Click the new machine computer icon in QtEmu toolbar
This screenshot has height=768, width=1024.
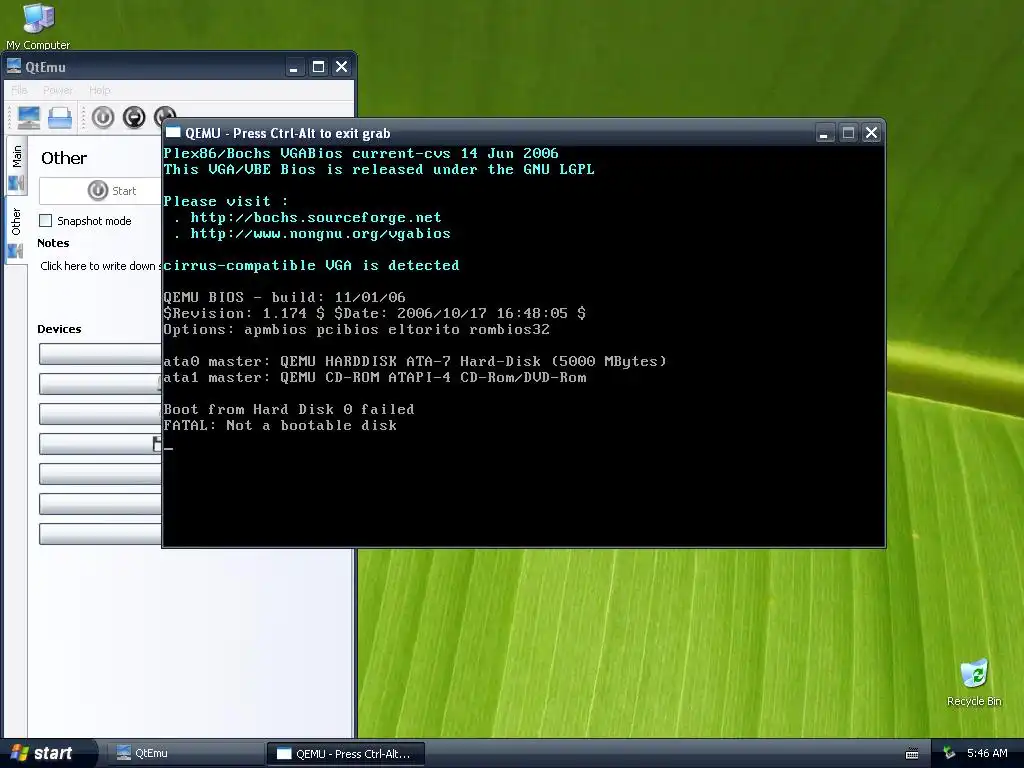pos(29,118)
